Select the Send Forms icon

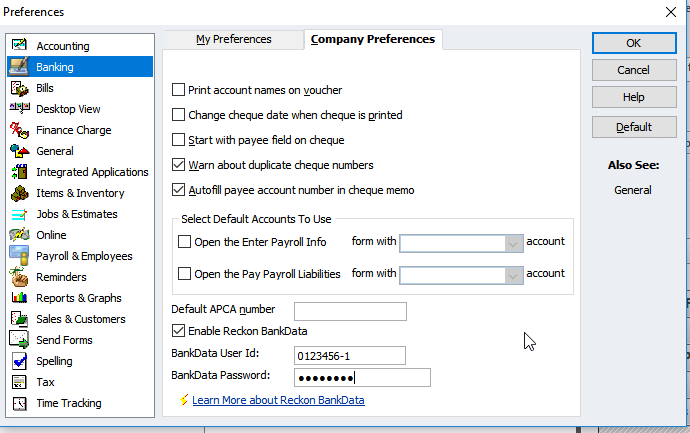click(x=19, y=340)
